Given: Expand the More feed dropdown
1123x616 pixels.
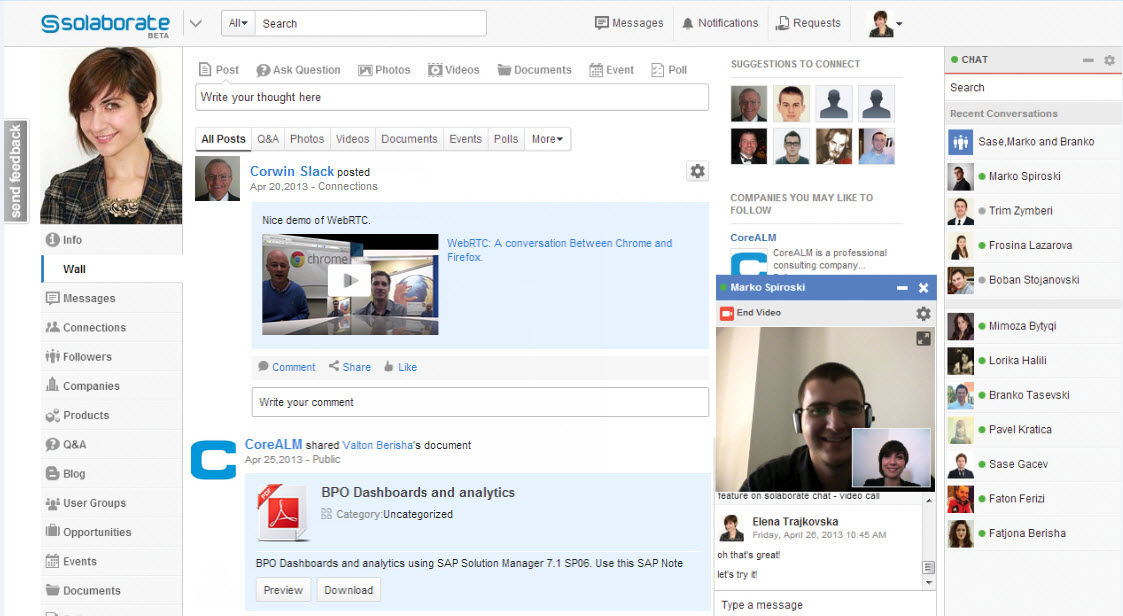Looking at the screenshot, I should click(x=547, y=139).
